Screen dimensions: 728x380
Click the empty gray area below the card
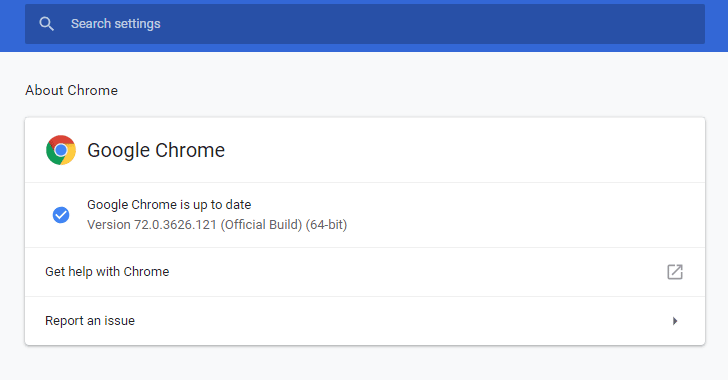pyautogui.click(x=365, y=363)
